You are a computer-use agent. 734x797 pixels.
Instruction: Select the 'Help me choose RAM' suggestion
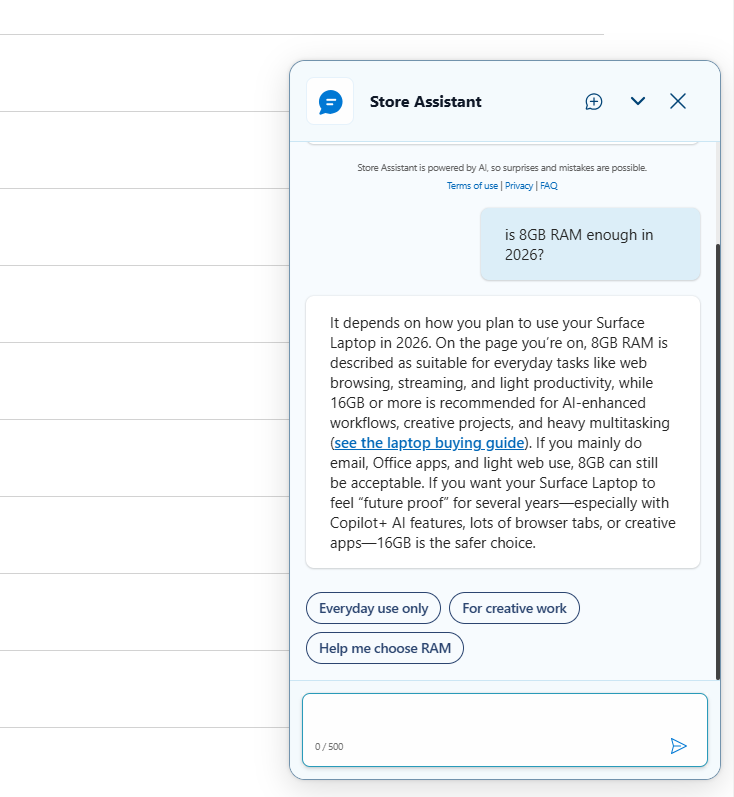pos(385,649)
